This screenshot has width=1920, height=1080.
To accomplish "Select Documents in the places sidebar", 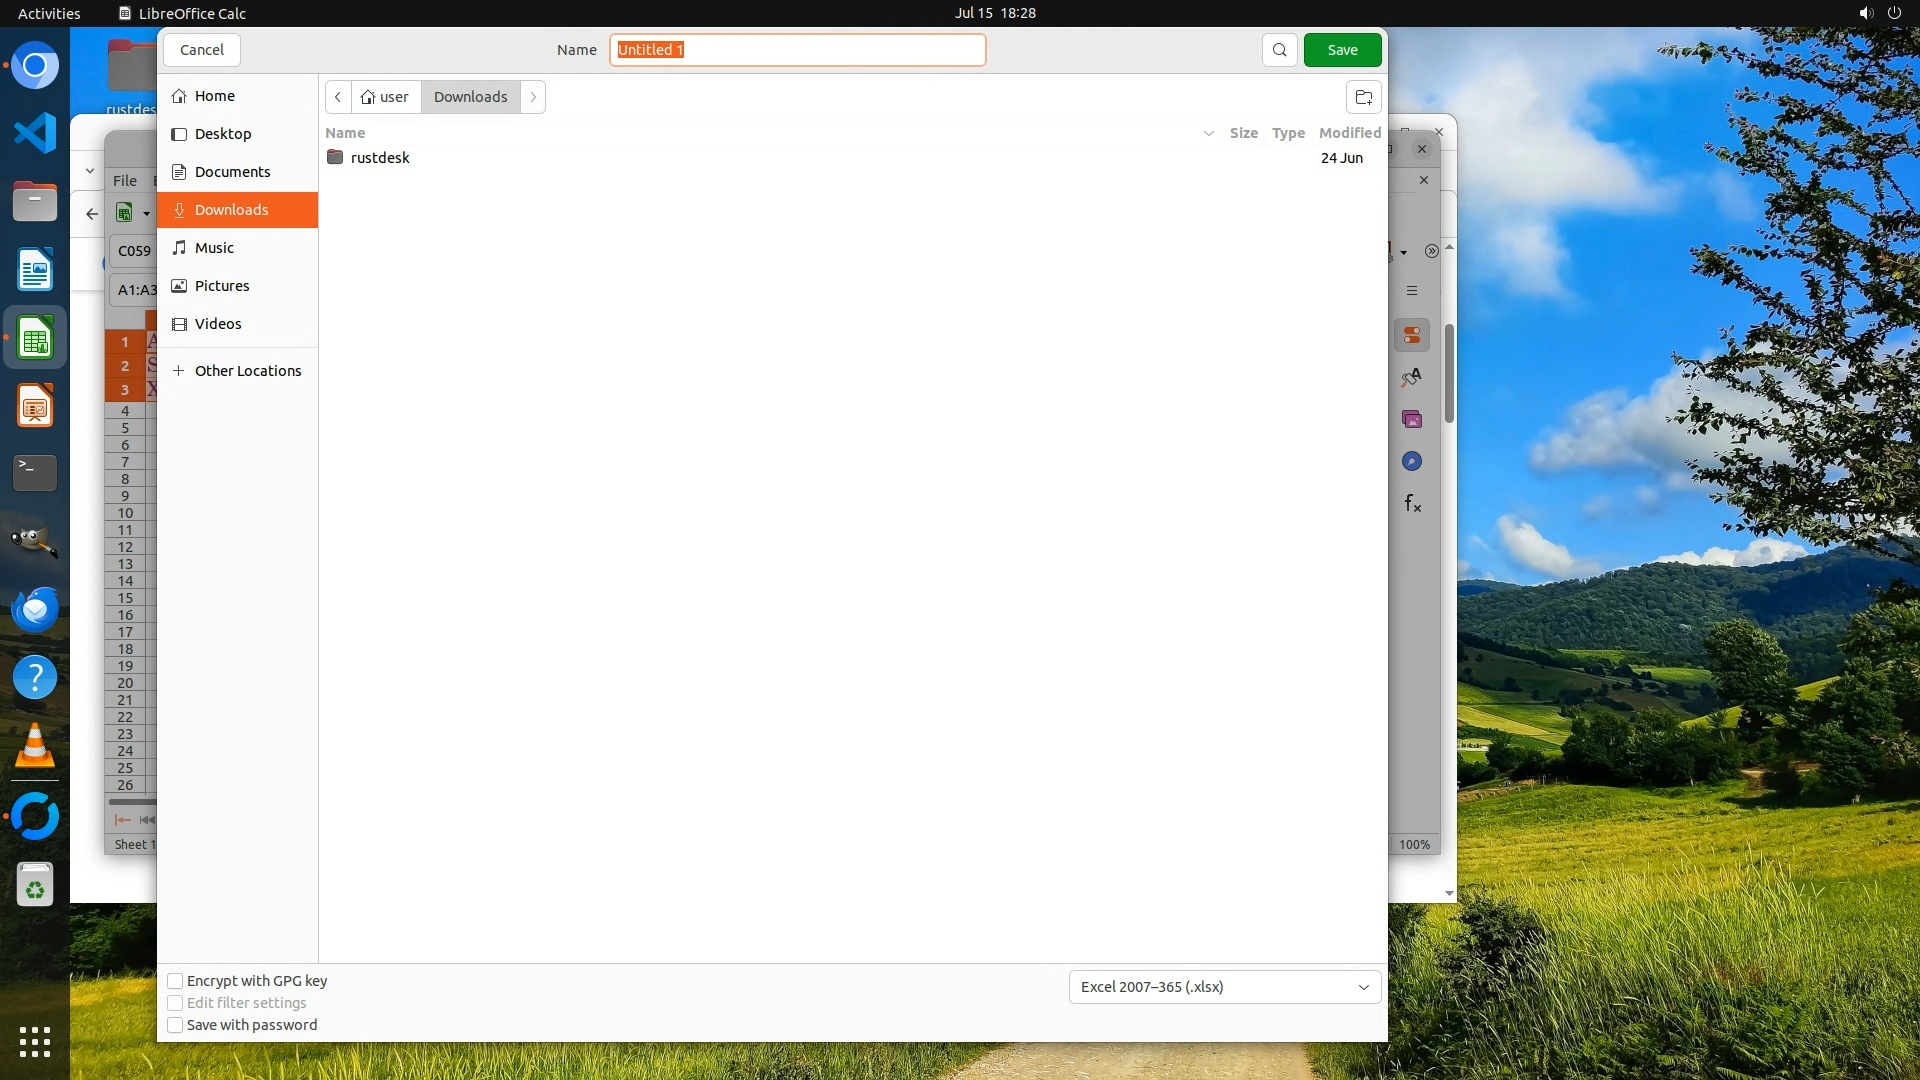I will [x=232, y=172].
